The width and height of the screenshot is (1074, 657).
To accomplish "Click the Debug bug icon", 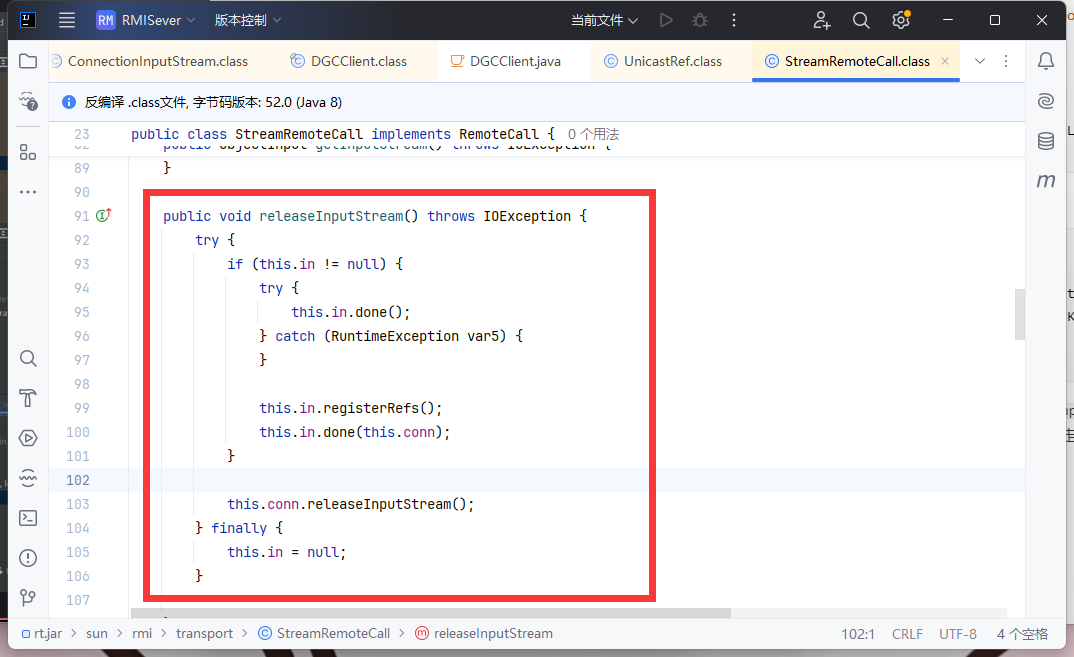I will click(700, 20).
